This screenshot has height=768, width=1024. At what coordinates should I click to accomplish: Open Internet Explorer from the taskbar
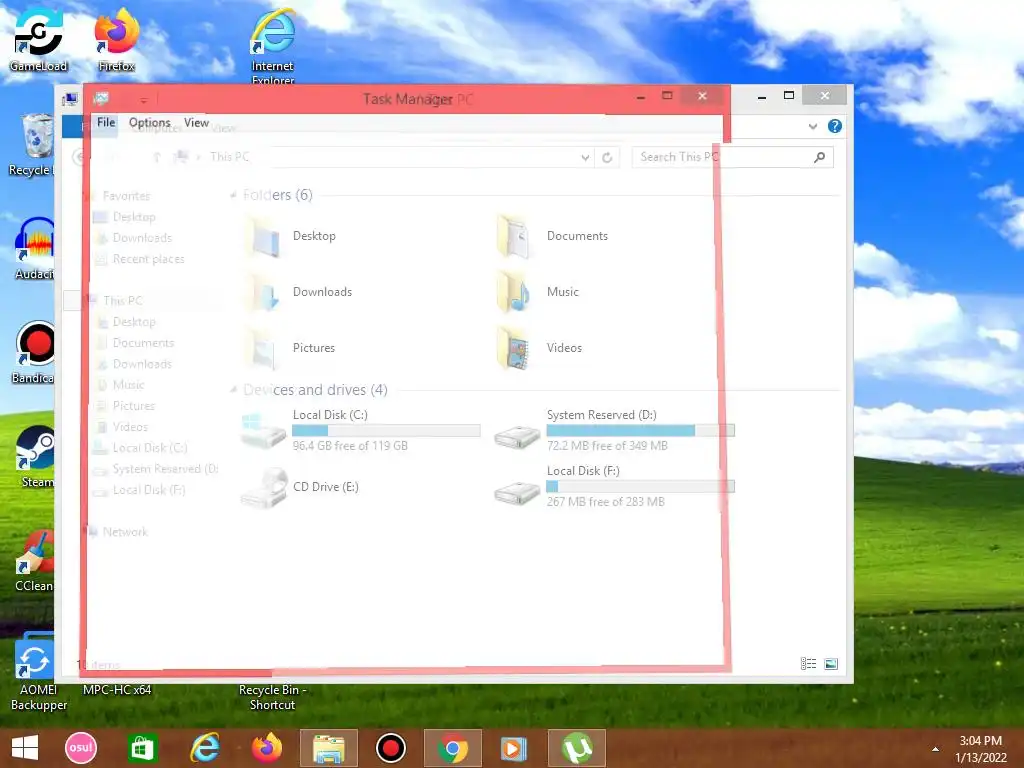[205, 748]
